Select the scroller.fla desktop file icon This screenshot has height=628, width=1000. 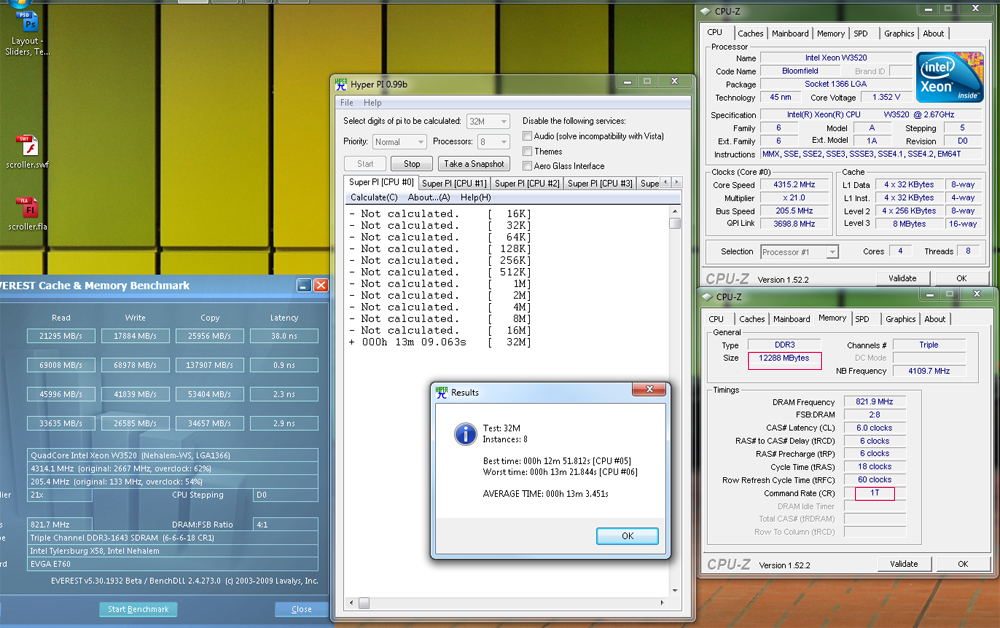tap(27, 214)
